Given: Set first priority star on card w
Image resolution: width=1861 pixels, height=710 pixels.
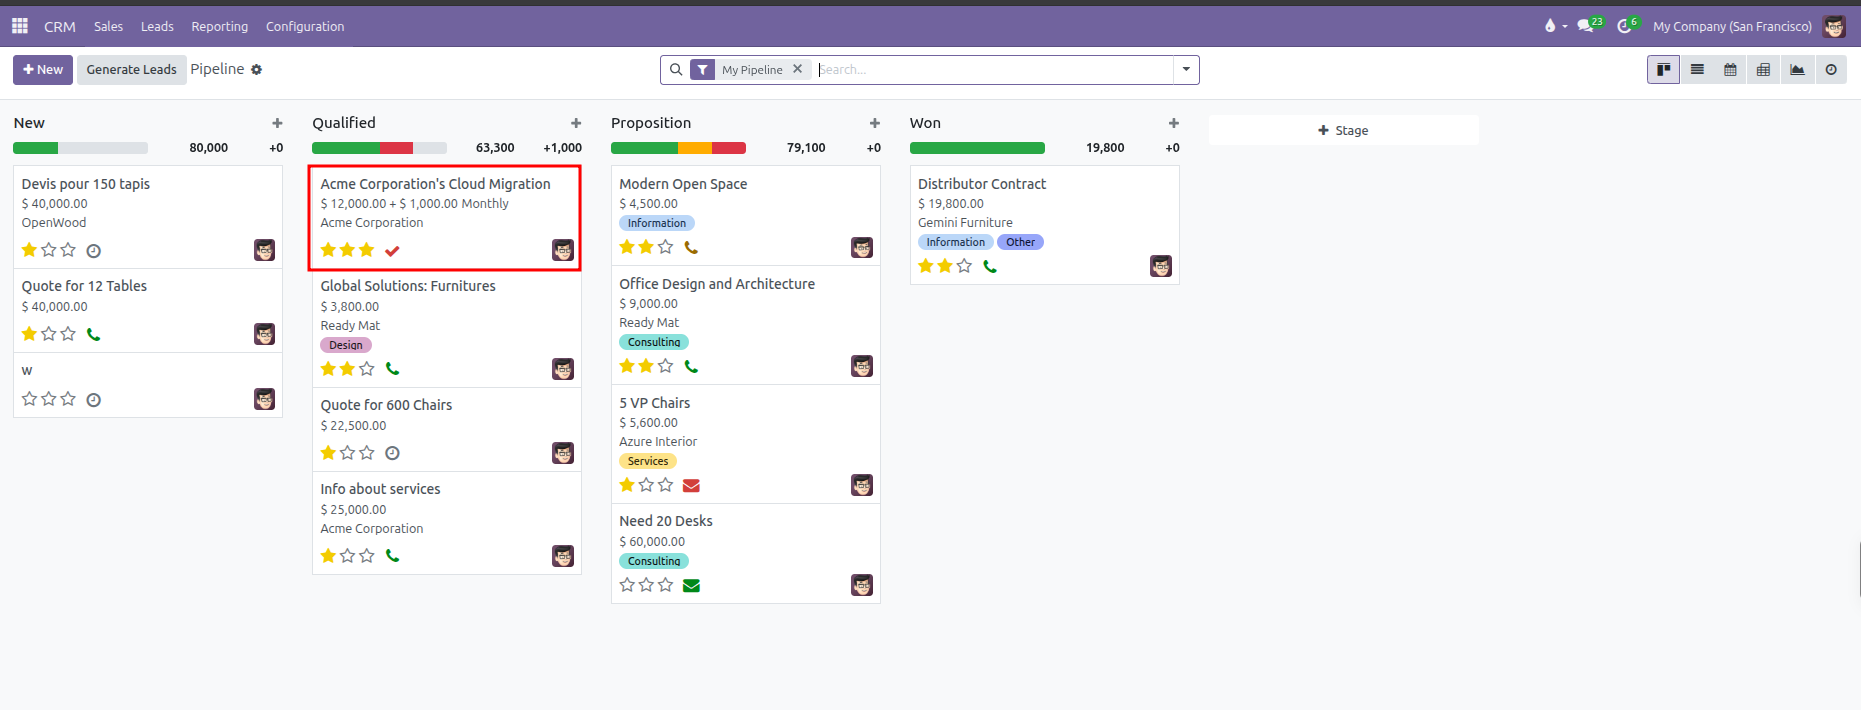Looking at the screenshot, I should (30, 399).
